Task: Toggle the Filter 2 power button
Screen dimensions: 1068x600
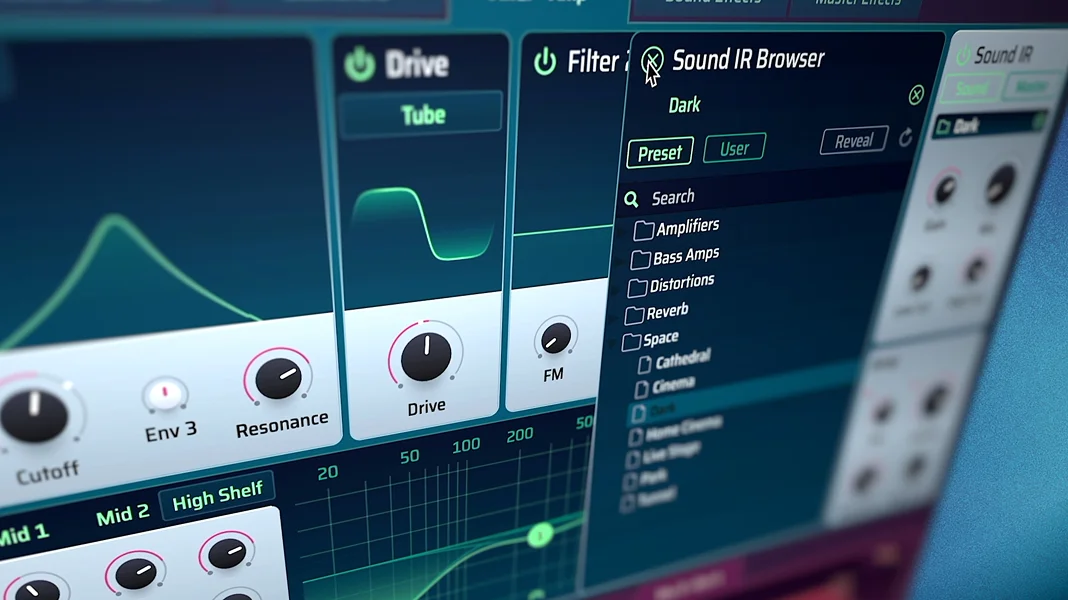Action: [x=545, y=62]
